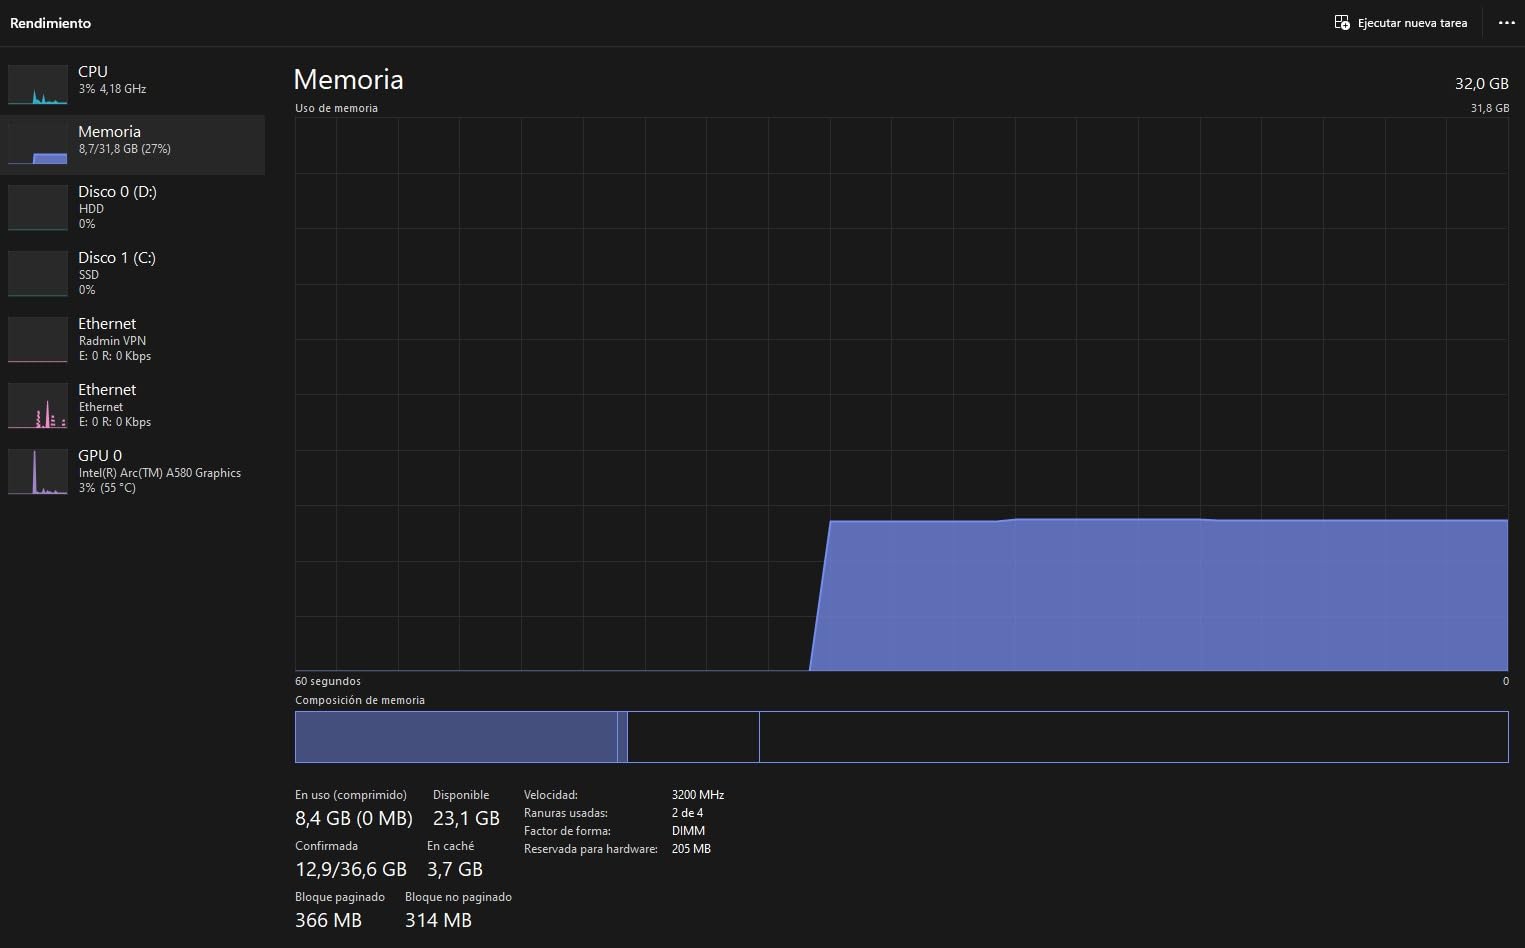Select the in-use segment of memory composition
1525x948 pixels.
(456, 737)
